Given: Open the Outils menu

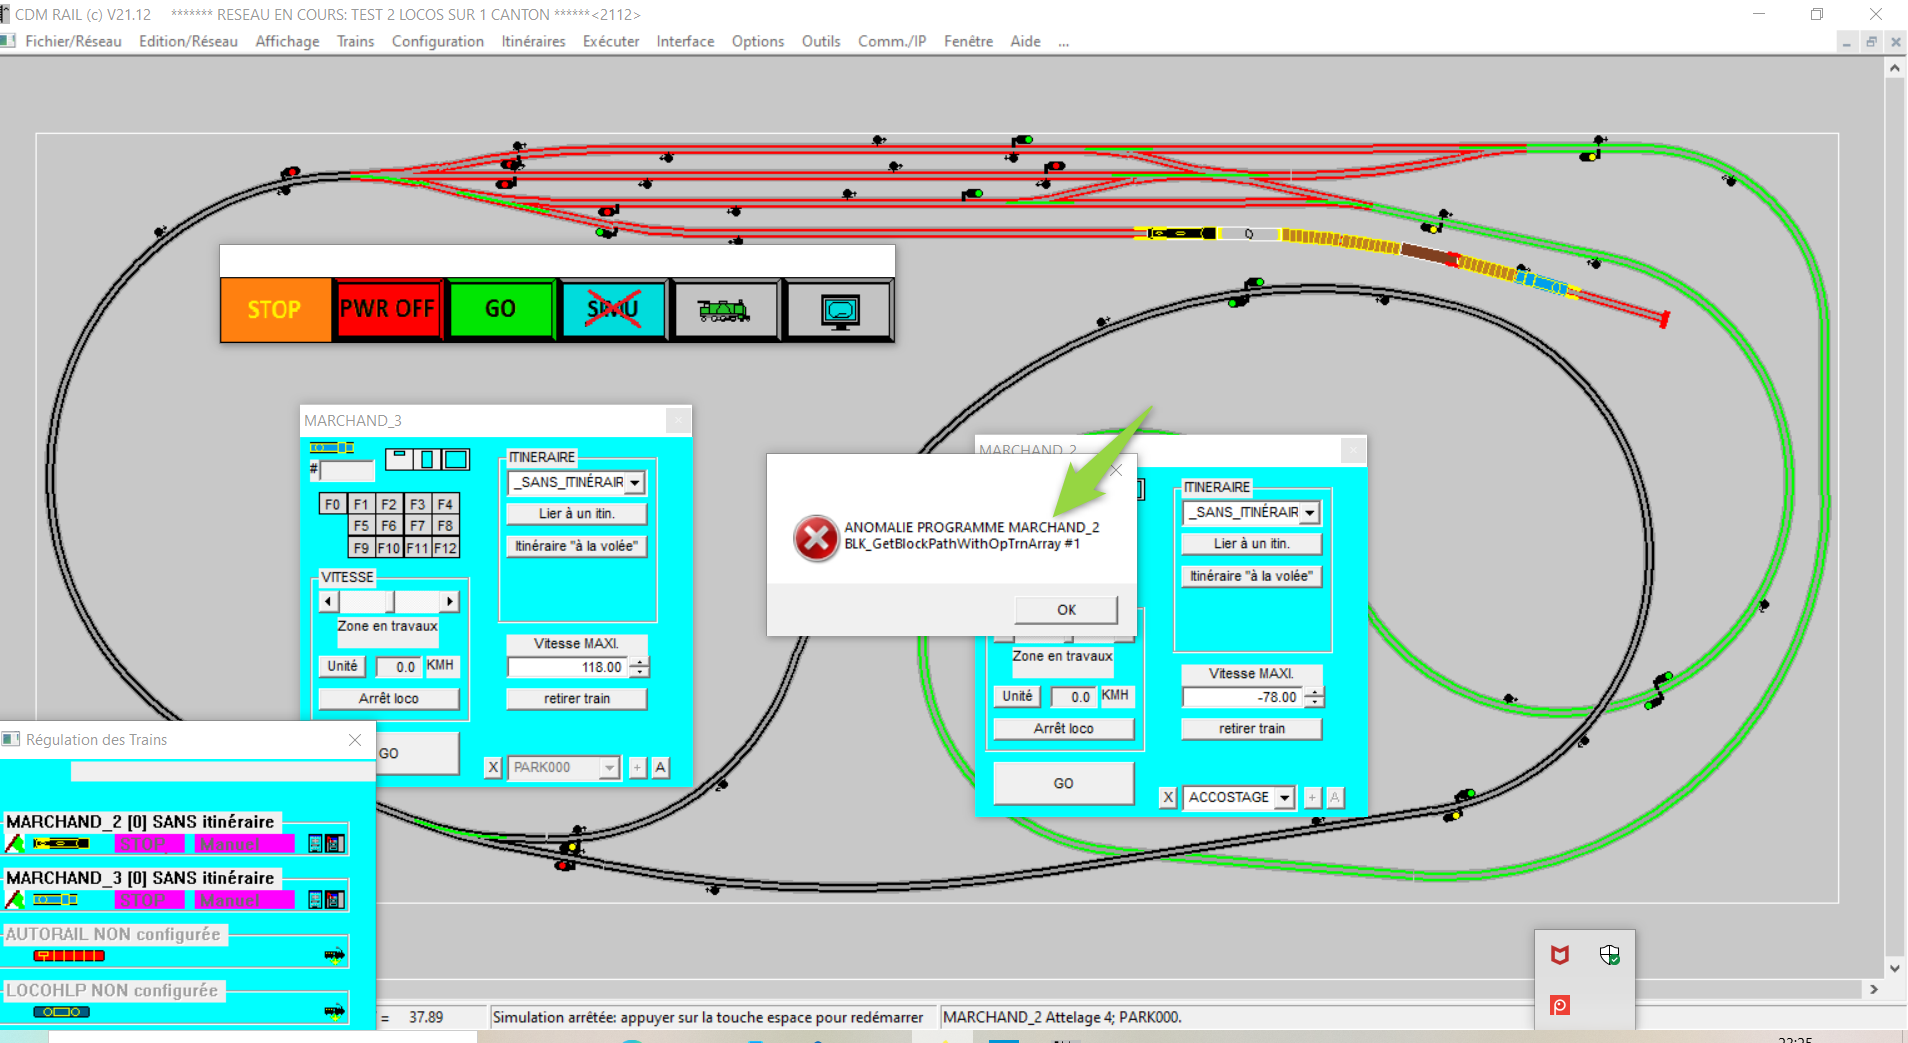Looking at the screenshot, I should 821,41.
